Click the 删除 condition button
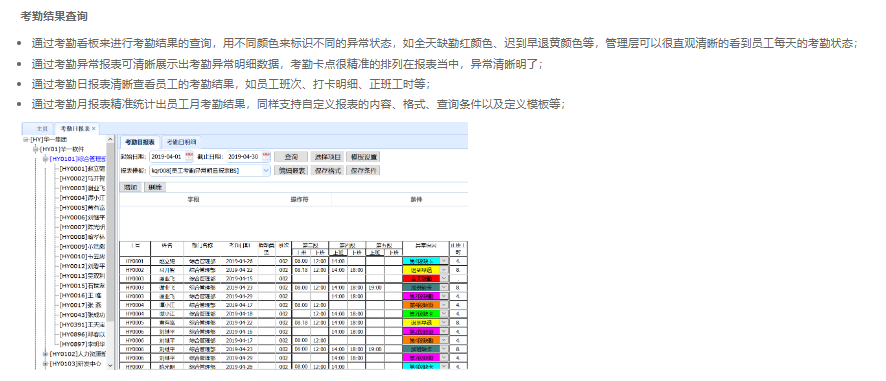The image size is (886, 381). [x=154, y=187]
